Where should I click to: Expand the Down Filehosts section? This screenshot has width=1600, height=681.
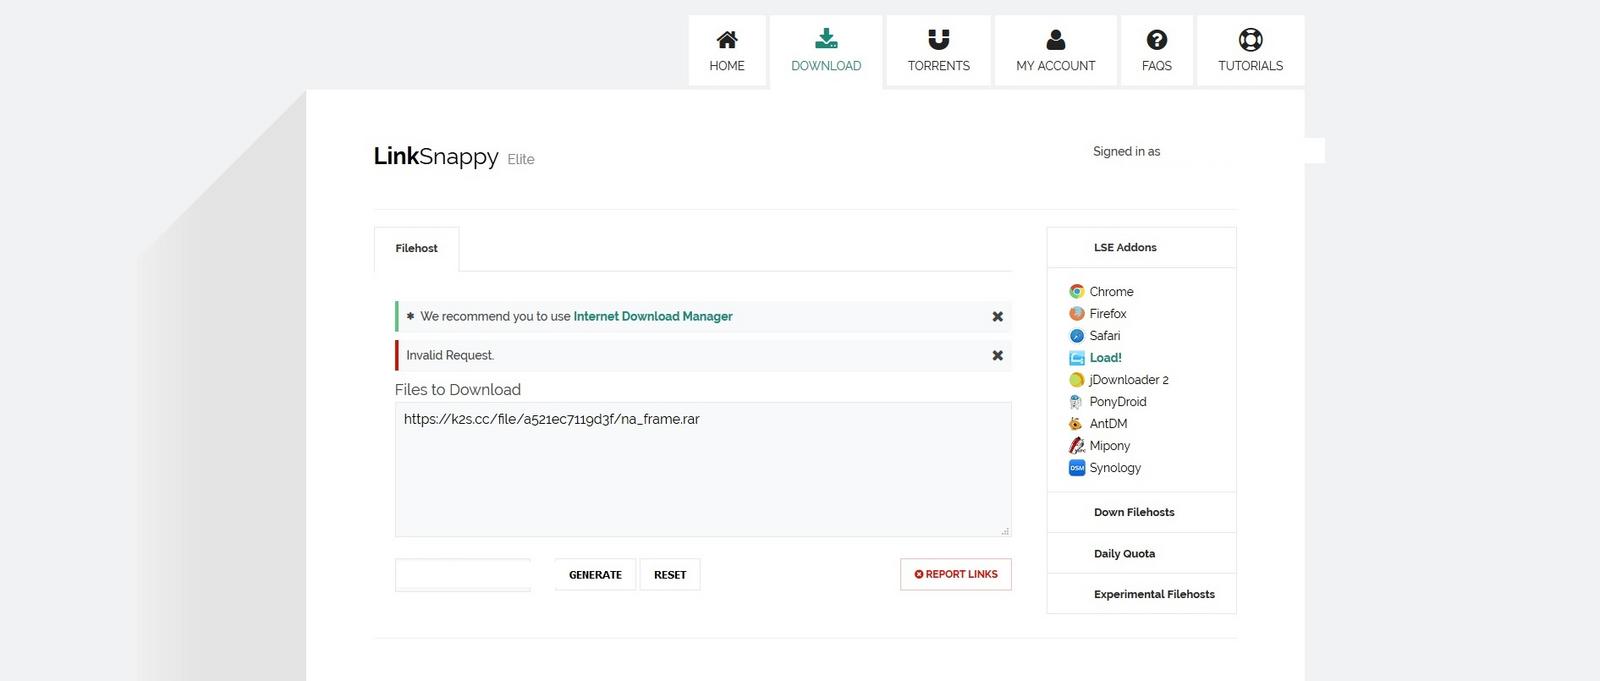(1141, 512)
